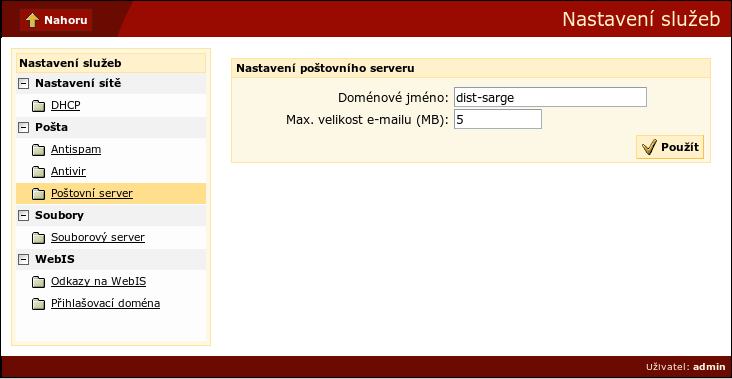The width and height of the screenshot is (732, 379).
Task: Click the folder icon next to Souborový server
Action: coord(39,238)
